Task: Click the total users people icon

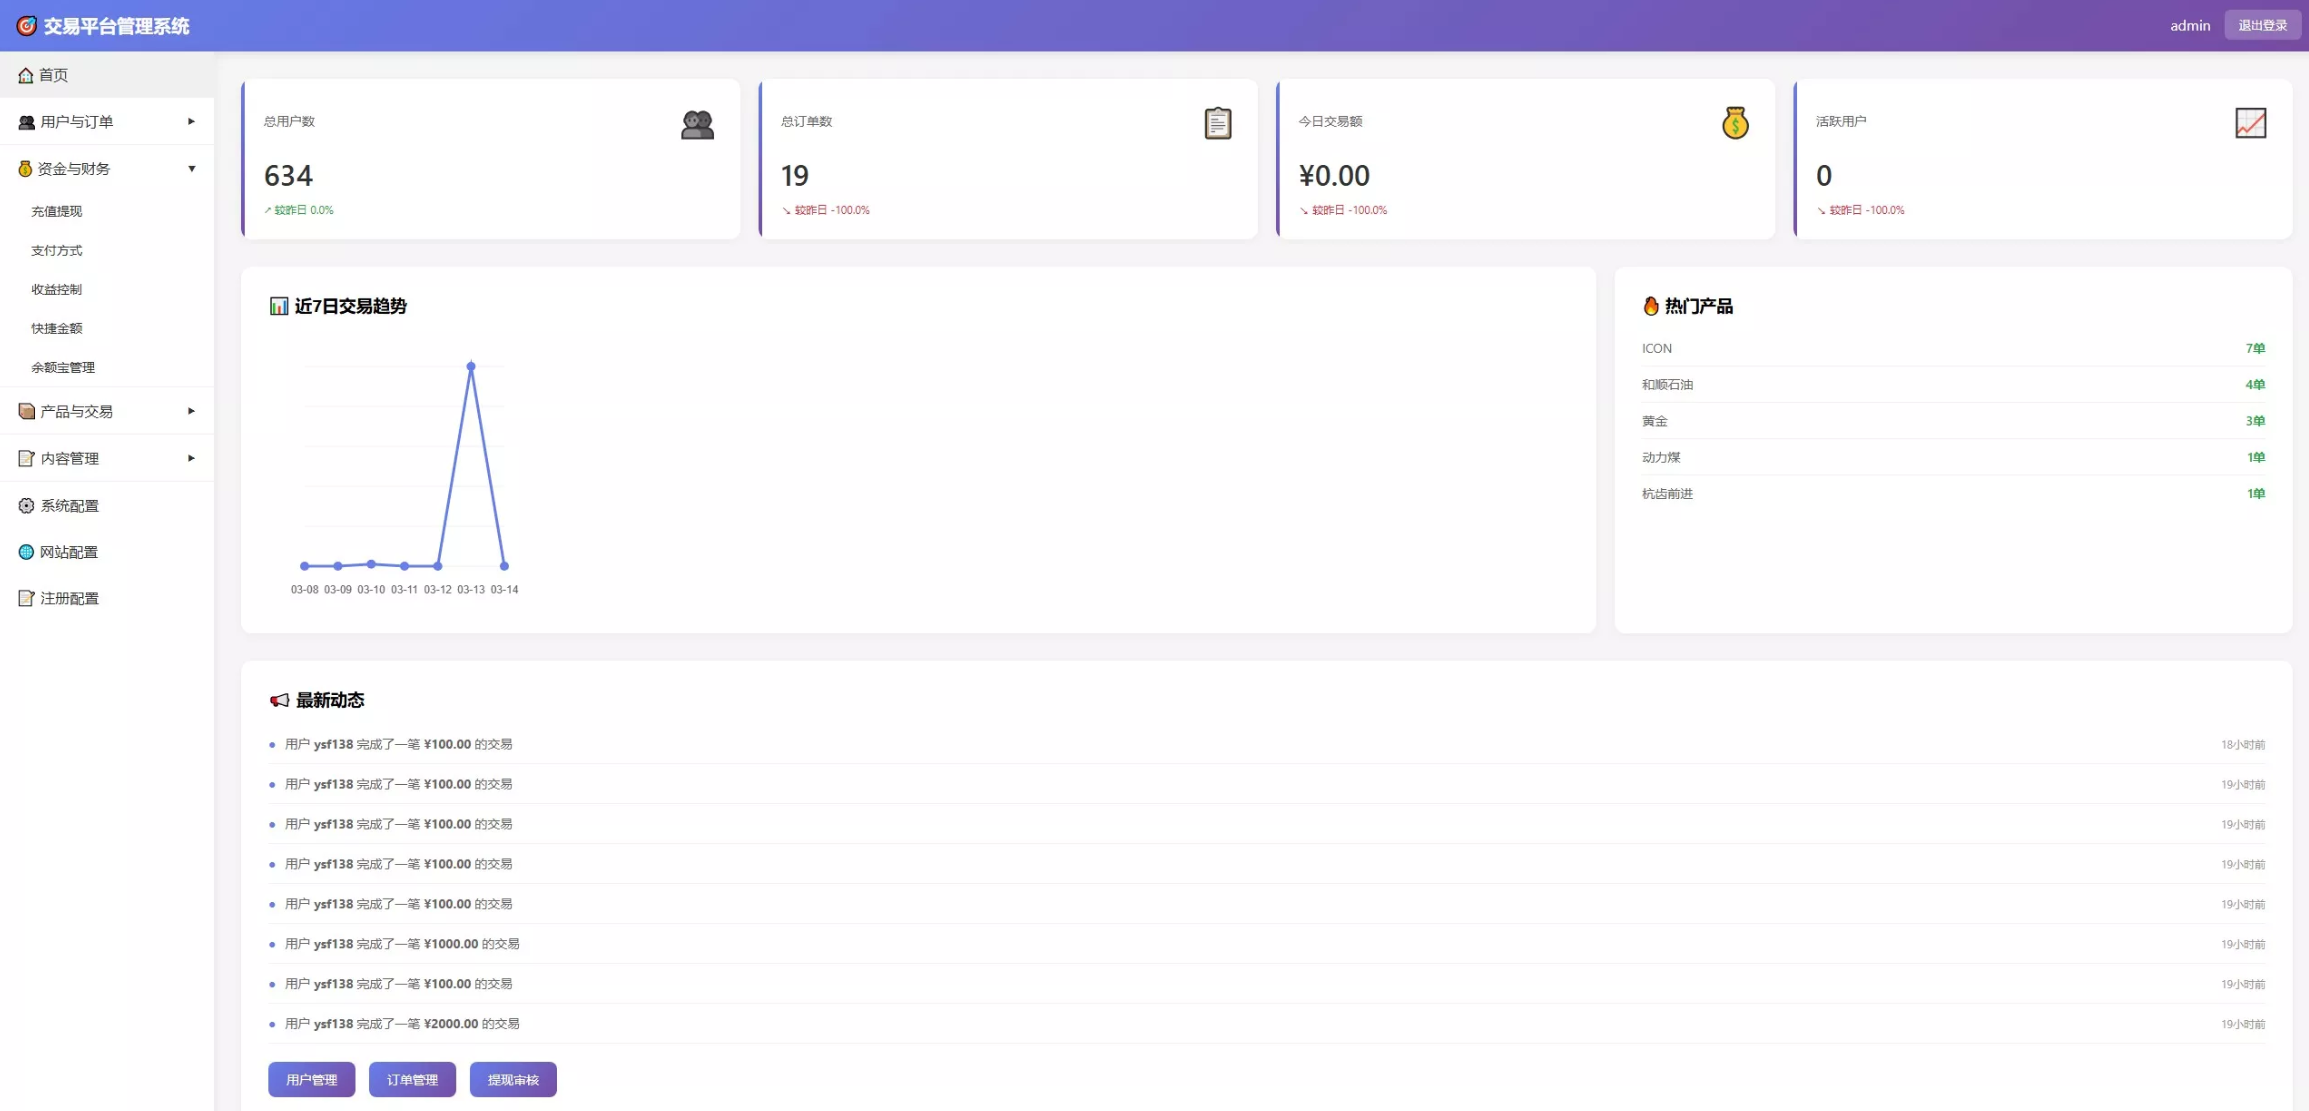Action: (x=697, y=124)
